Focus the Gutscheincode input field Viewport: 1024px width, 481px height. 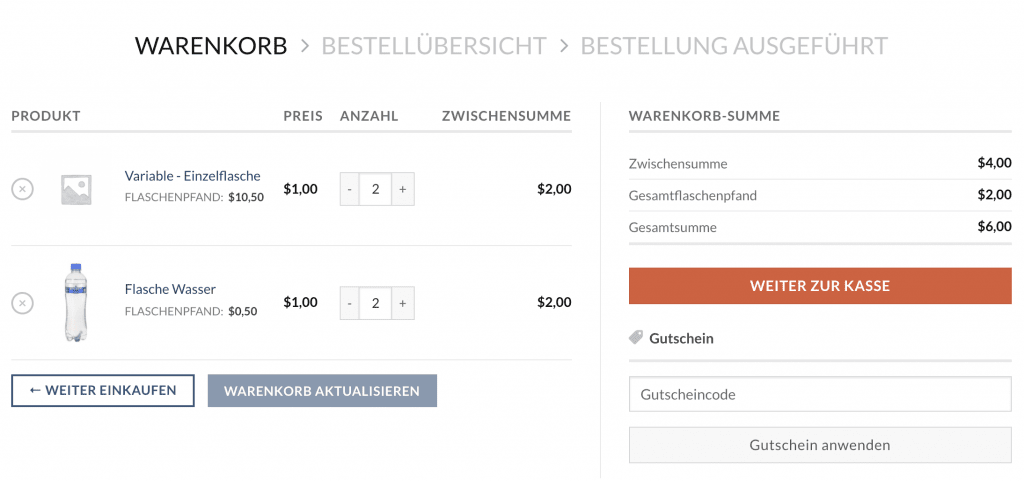(820, 394)
